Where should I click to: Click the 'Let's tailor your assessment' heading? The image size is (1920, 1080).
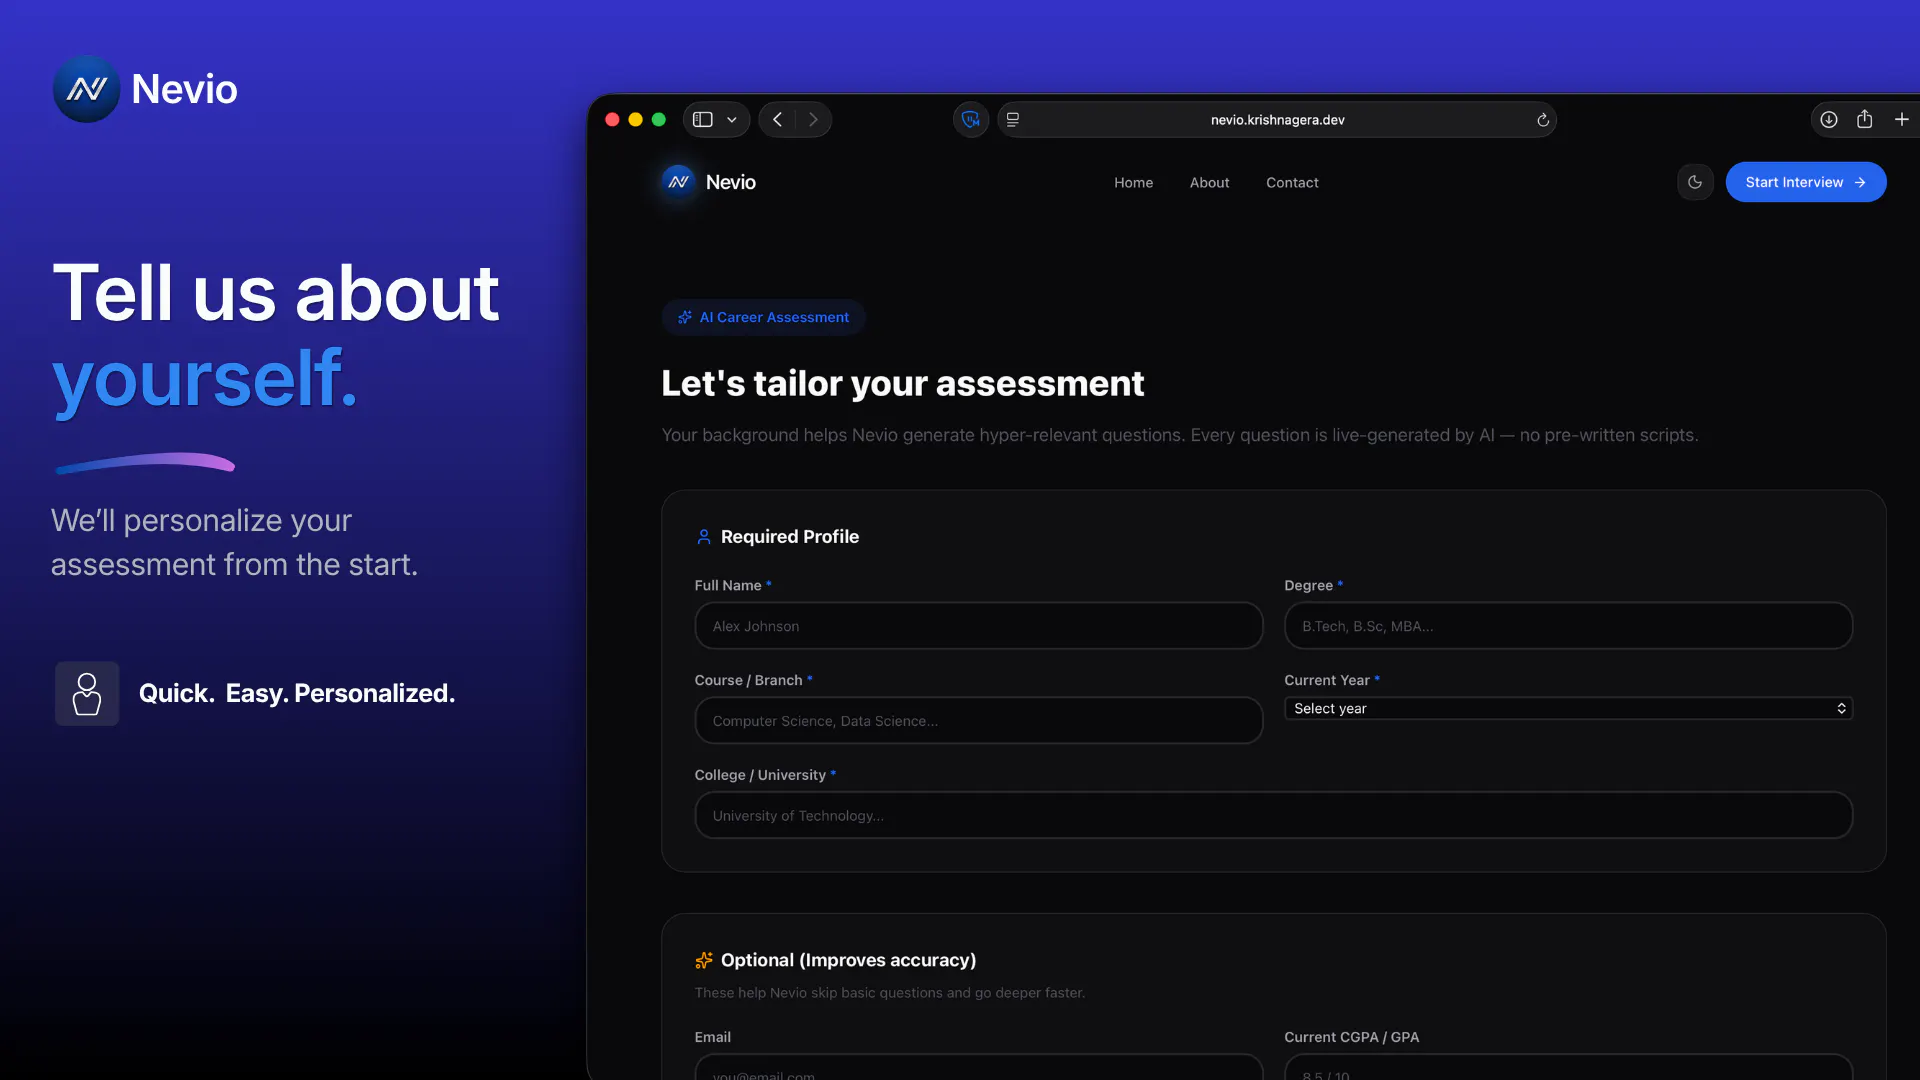(x=902, y=383)
